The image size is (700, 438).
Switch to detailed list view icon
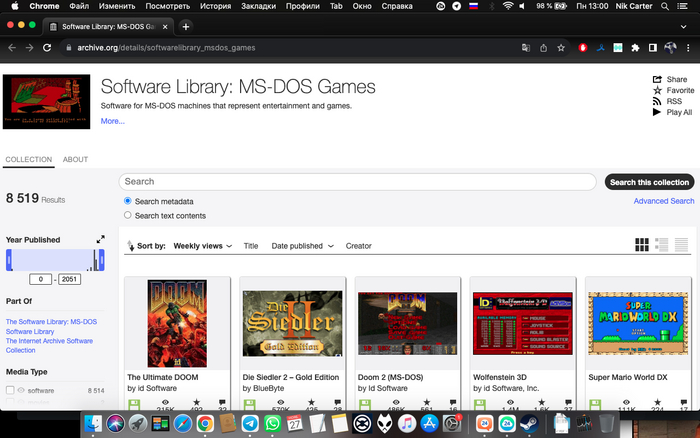[662, 245]
